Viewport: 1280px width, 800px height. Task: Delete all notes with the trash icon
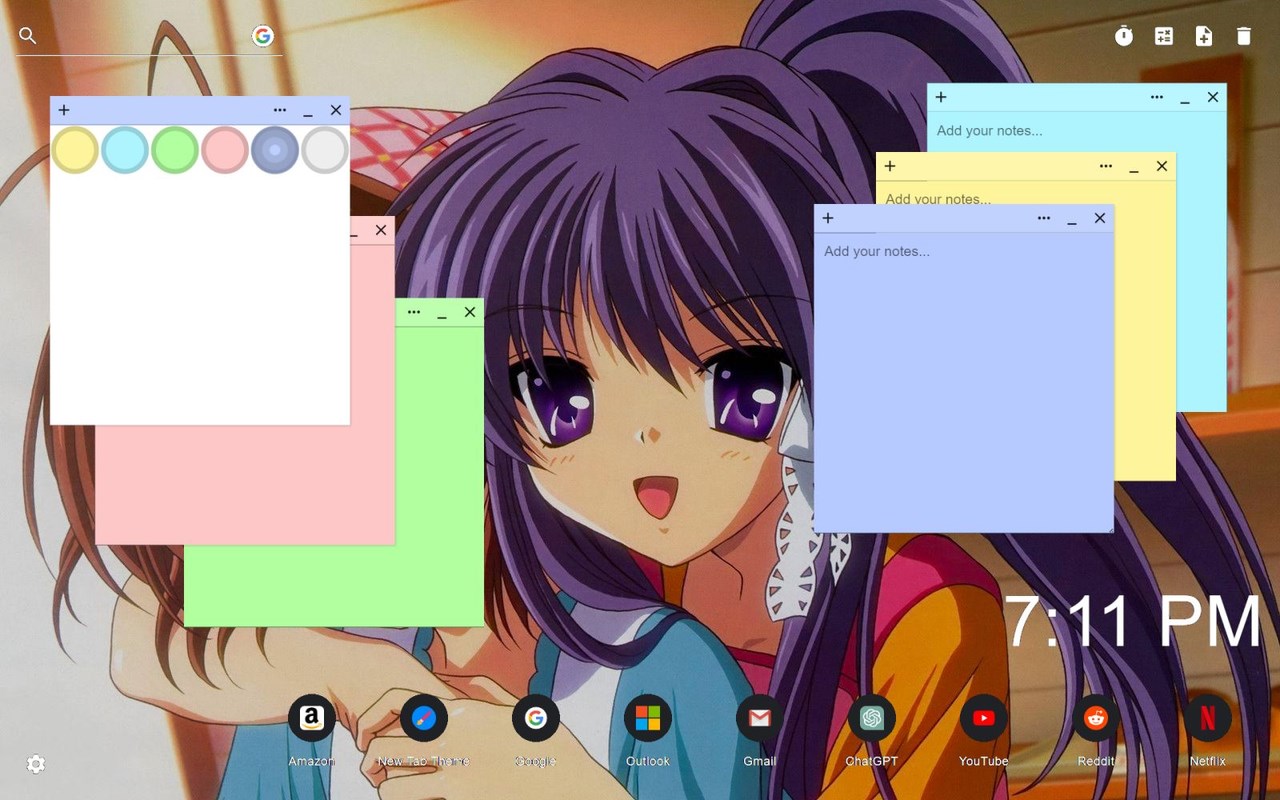[1244, 36]
